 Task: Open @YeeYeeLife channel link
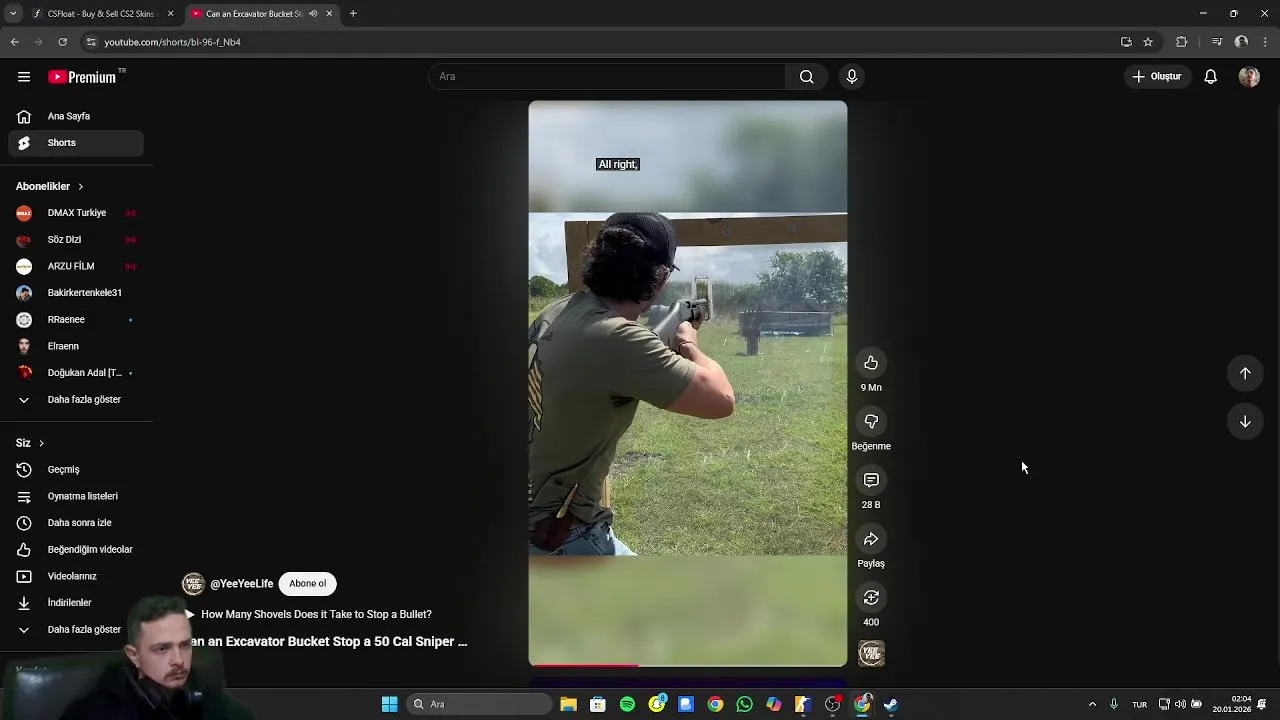(241, 584)
